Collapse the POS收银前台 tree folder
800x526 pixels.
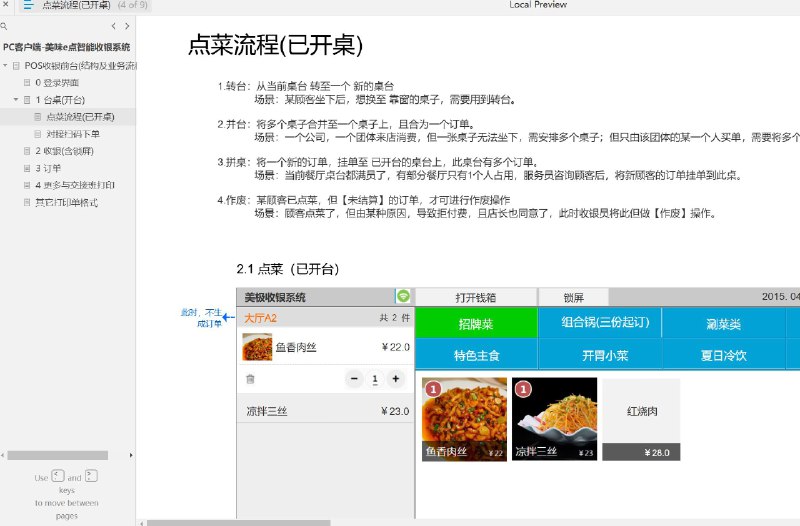pos(5,66)
